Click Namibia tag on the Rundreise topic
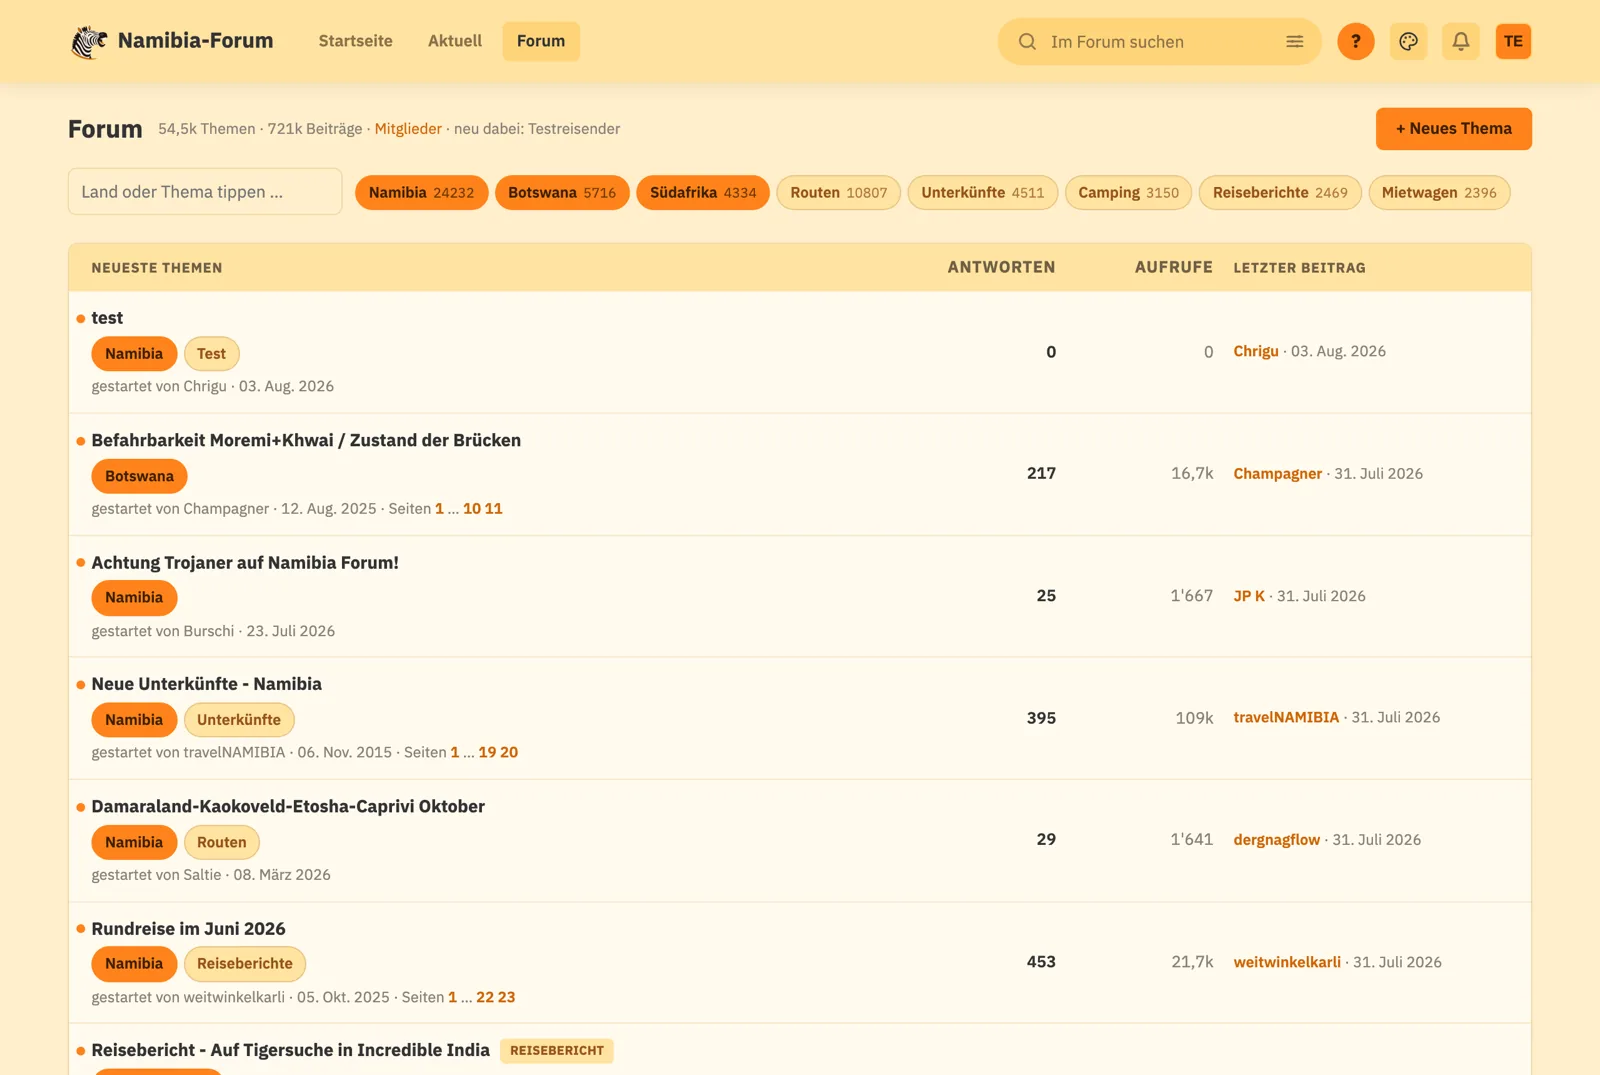1600x1075 pixels. (x=134, y=964)
